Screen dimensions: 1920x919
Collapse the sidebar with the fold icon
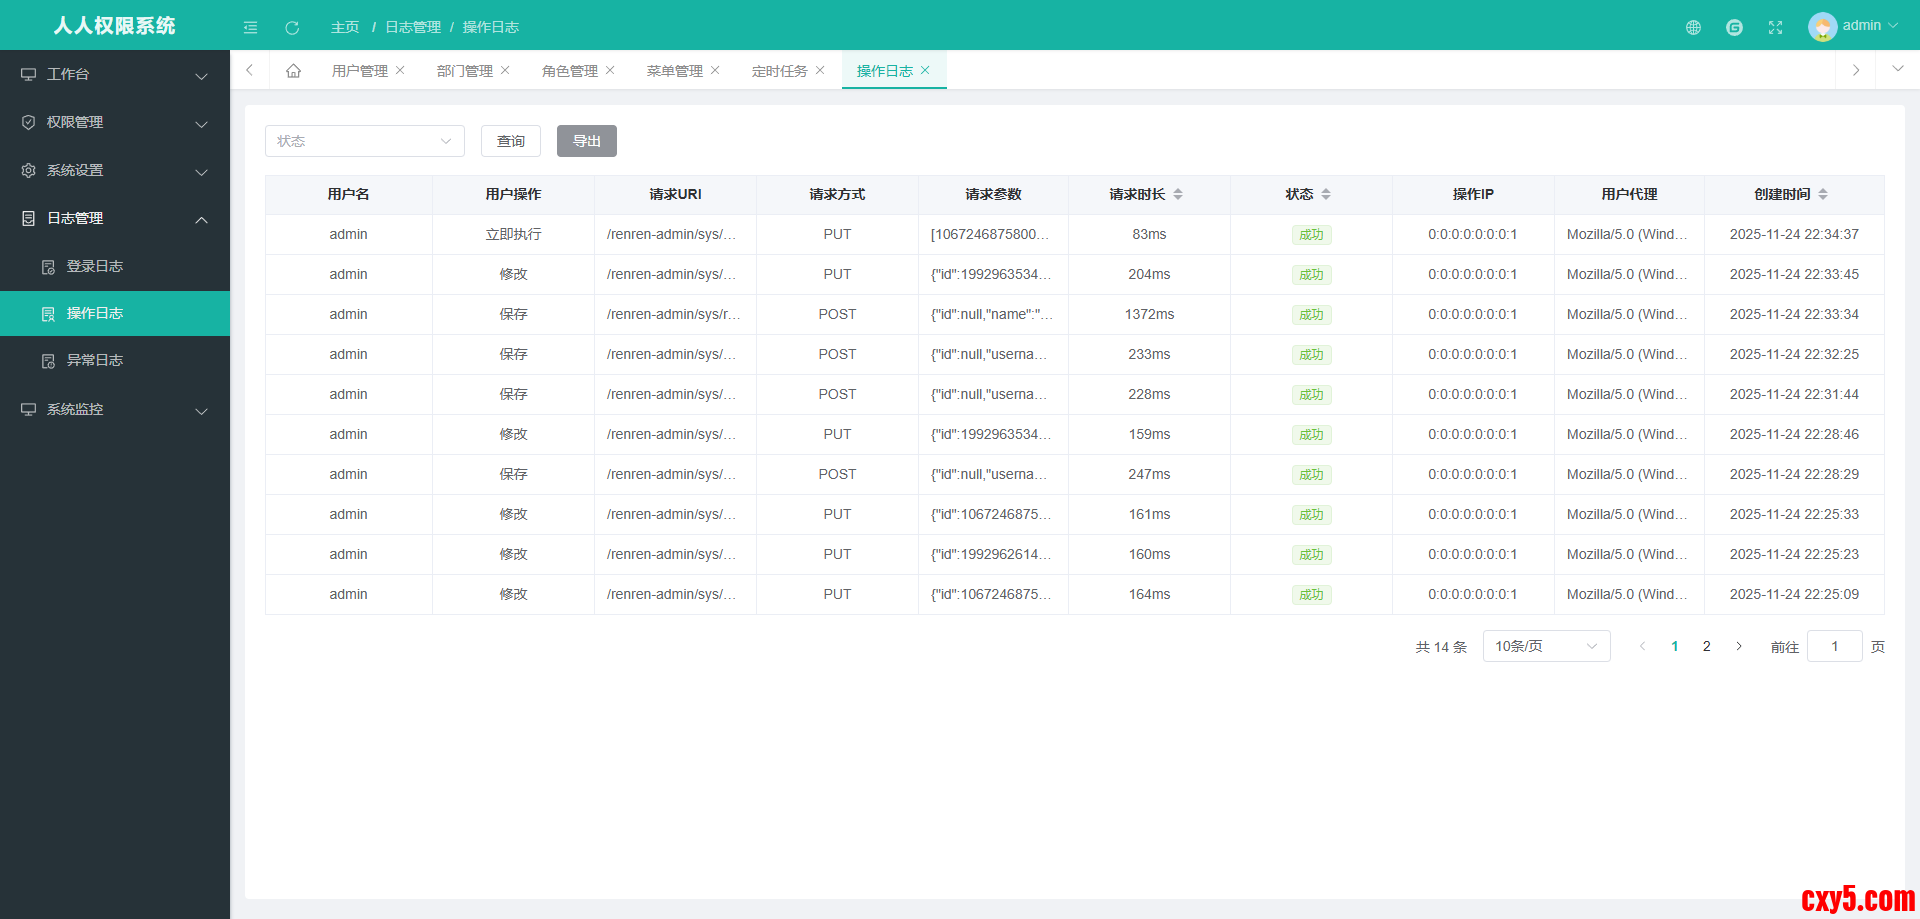(250, 27)
